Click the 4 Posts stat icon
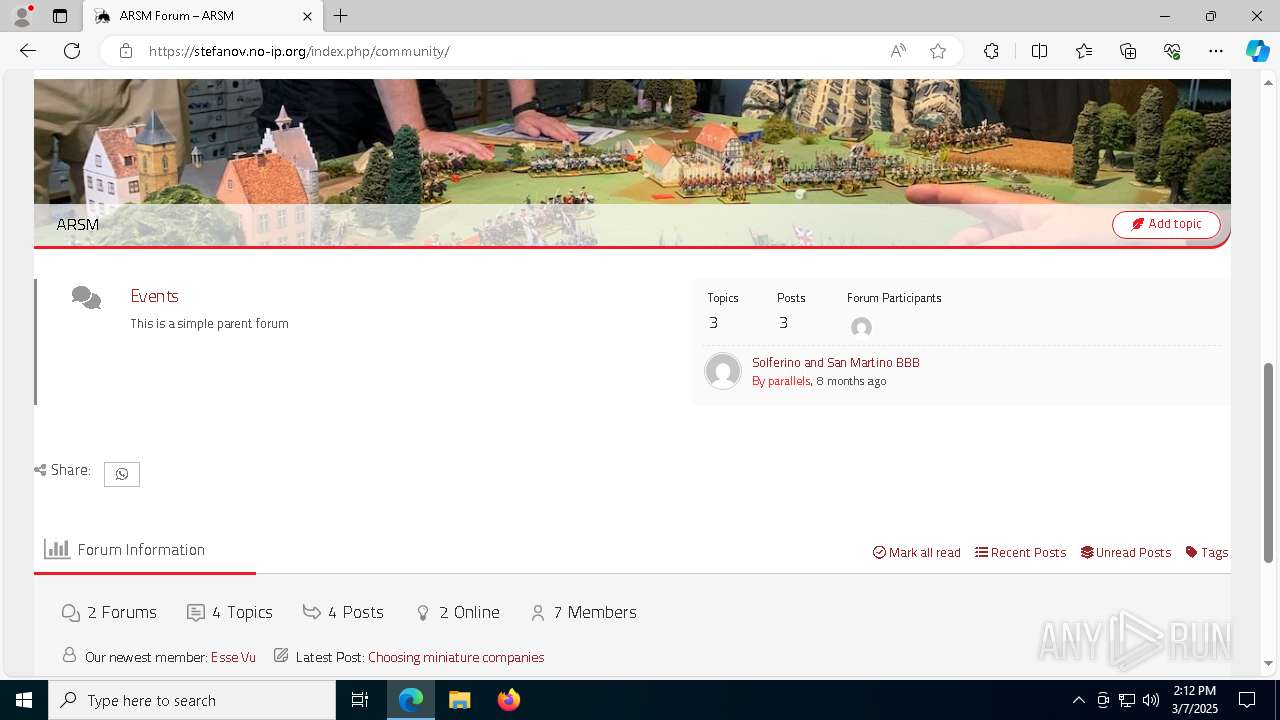Image resolution: width=1280 pixels, height=720 pixels. click(x=312, y=612)
